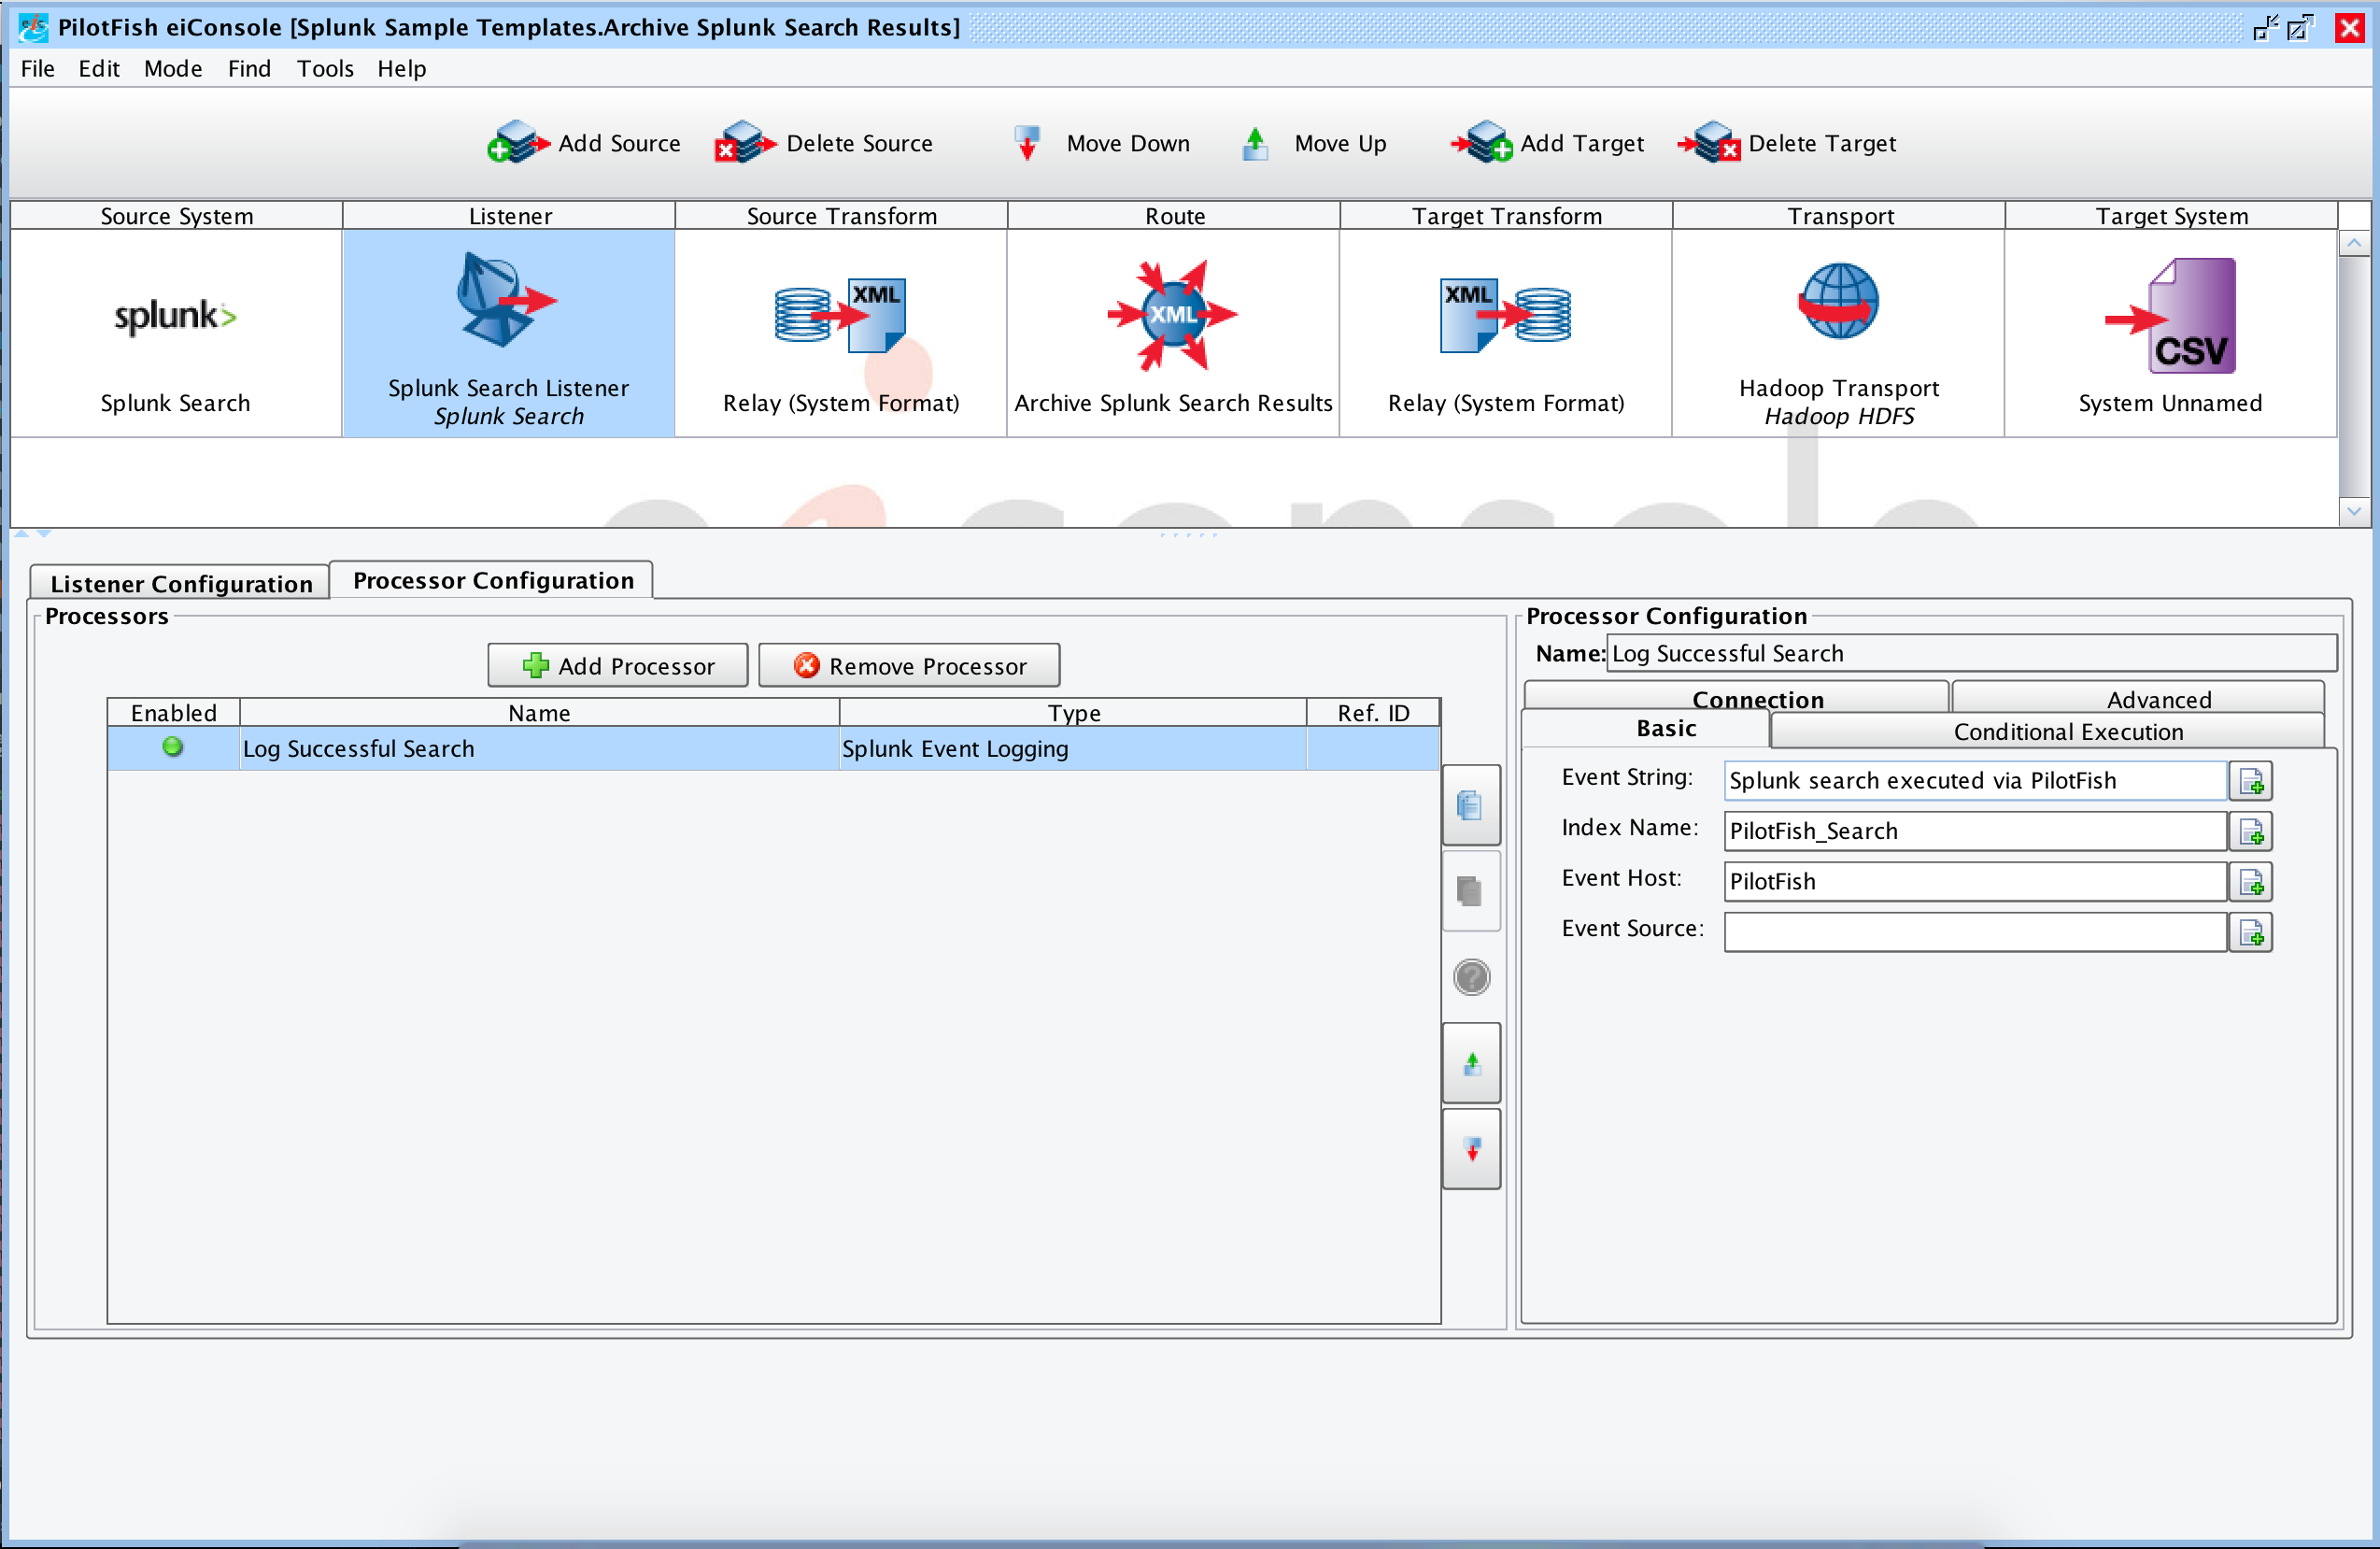This screenshot has height=1549, width=2380.
Task: Click the stage panel scrollbar down arrow
Action: point(2354,511)
